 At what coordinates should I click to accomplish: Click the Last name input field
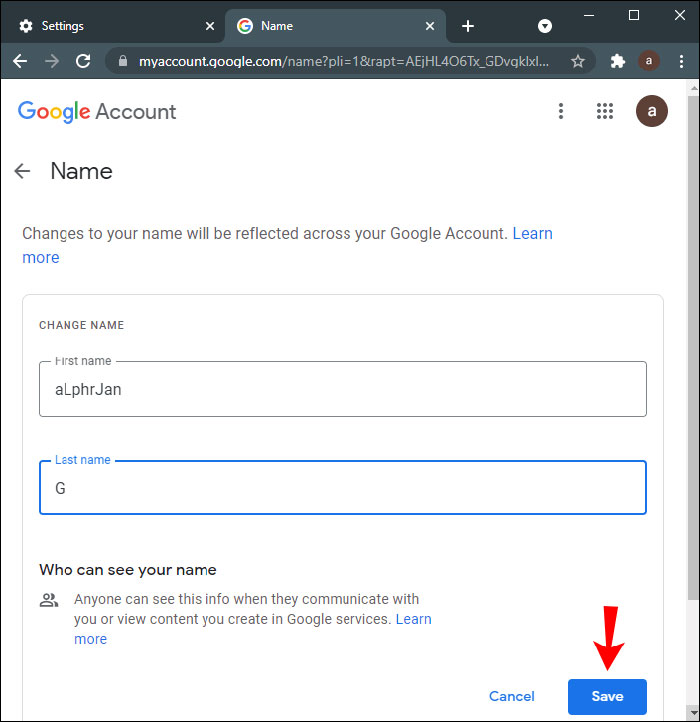343,488
